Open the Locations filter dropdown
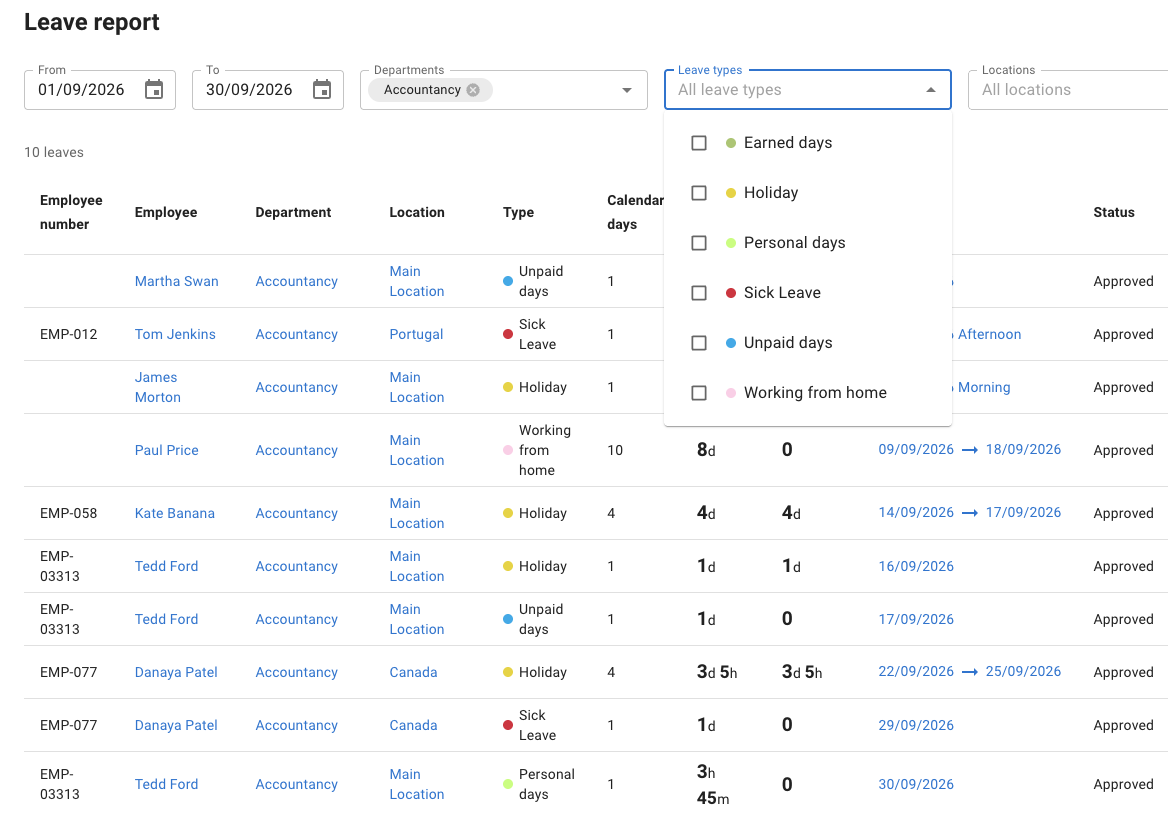The image size is (1168, 818). 1067,90
